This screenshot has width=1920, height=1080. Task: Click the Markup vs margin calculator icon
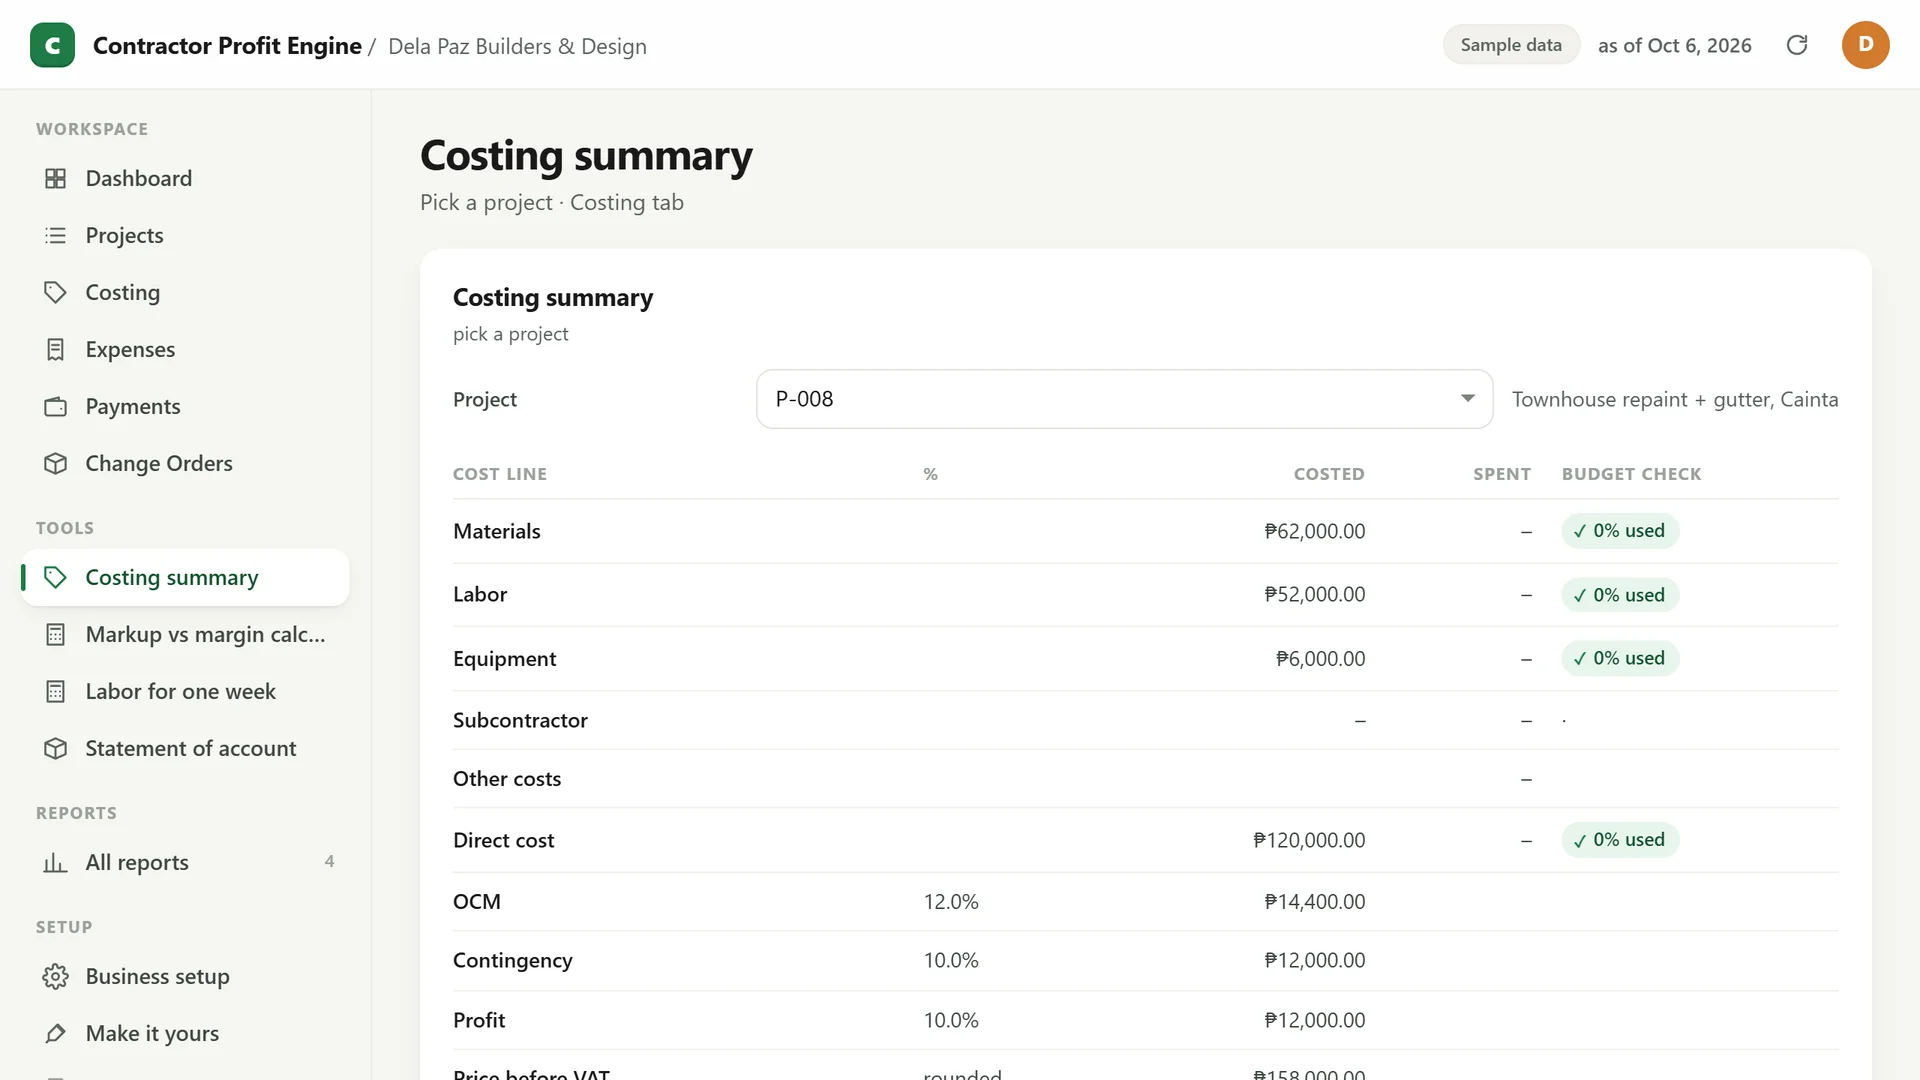56,634
